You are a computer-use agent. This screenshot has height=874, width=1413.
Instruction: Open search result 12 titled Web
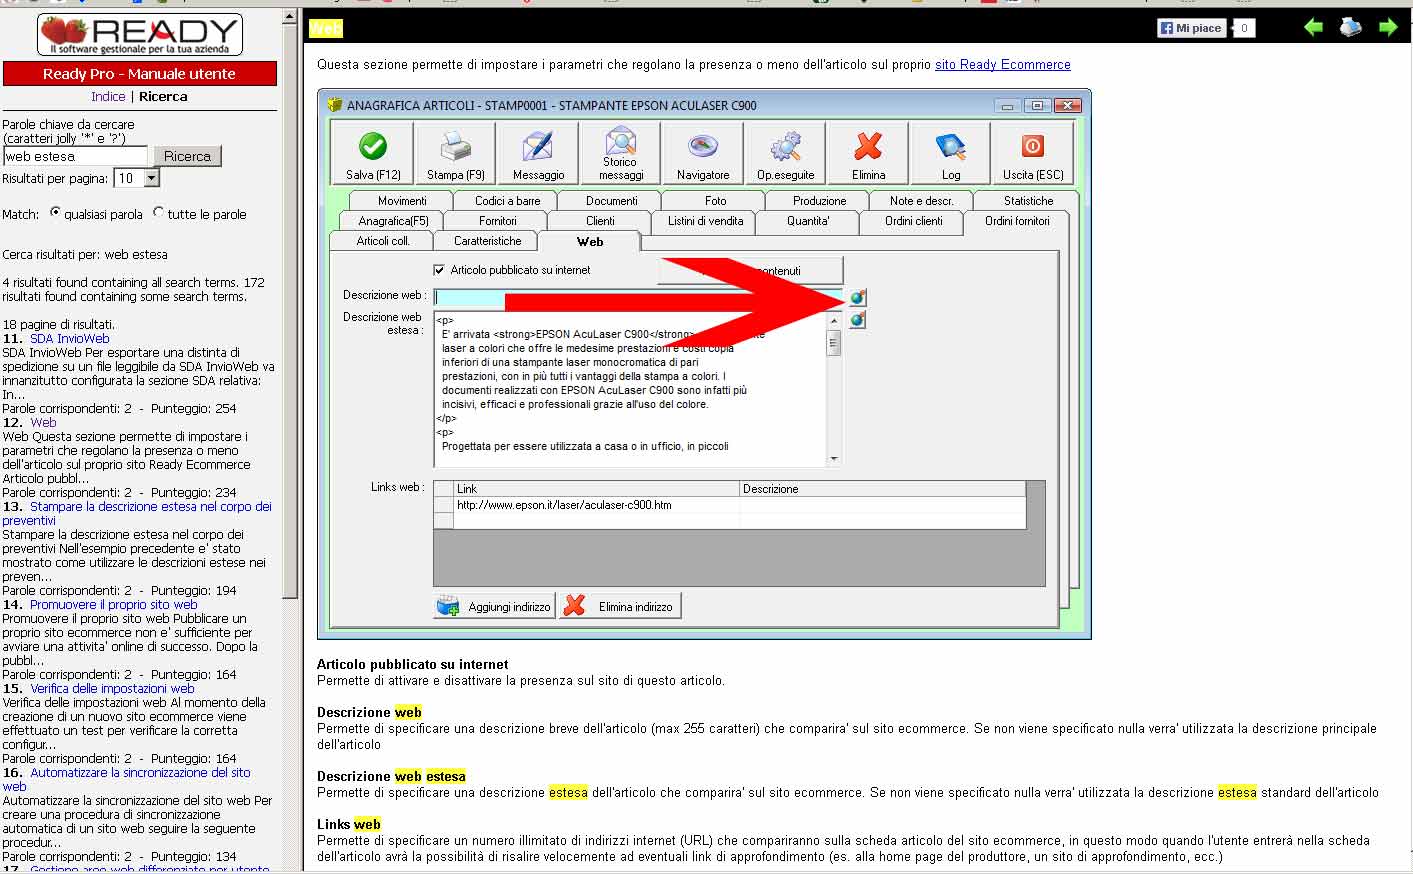(x=43, y=423)
